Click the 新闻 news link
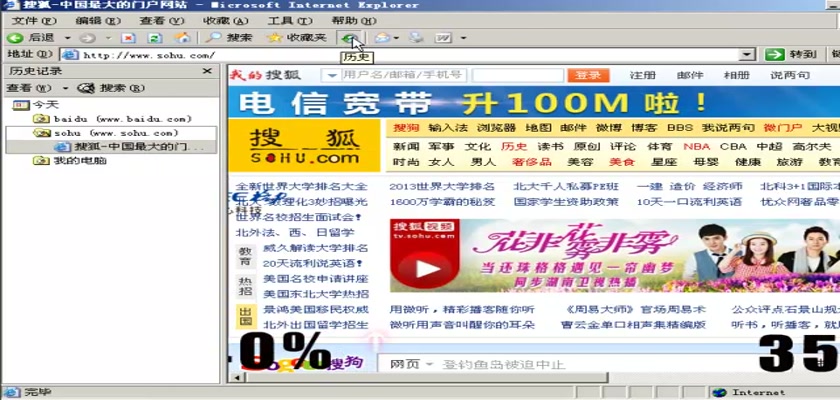Viewport: 840px width, 400px height. pos(406,146)
